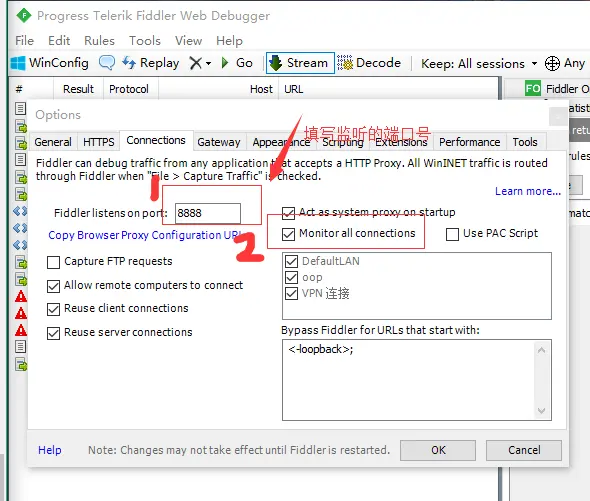Enable Capture FTP requests
This screenshot has height=501, width=590.
coord(53,262)
